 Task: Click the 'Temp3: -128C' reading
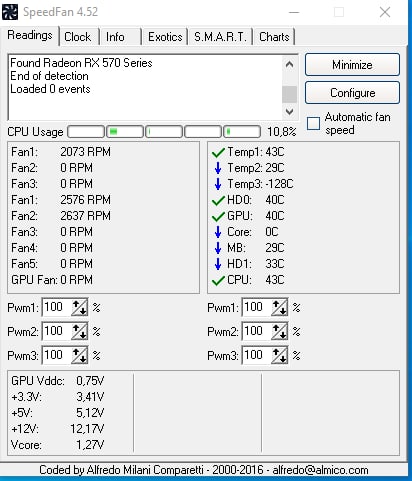pos(260,184)
